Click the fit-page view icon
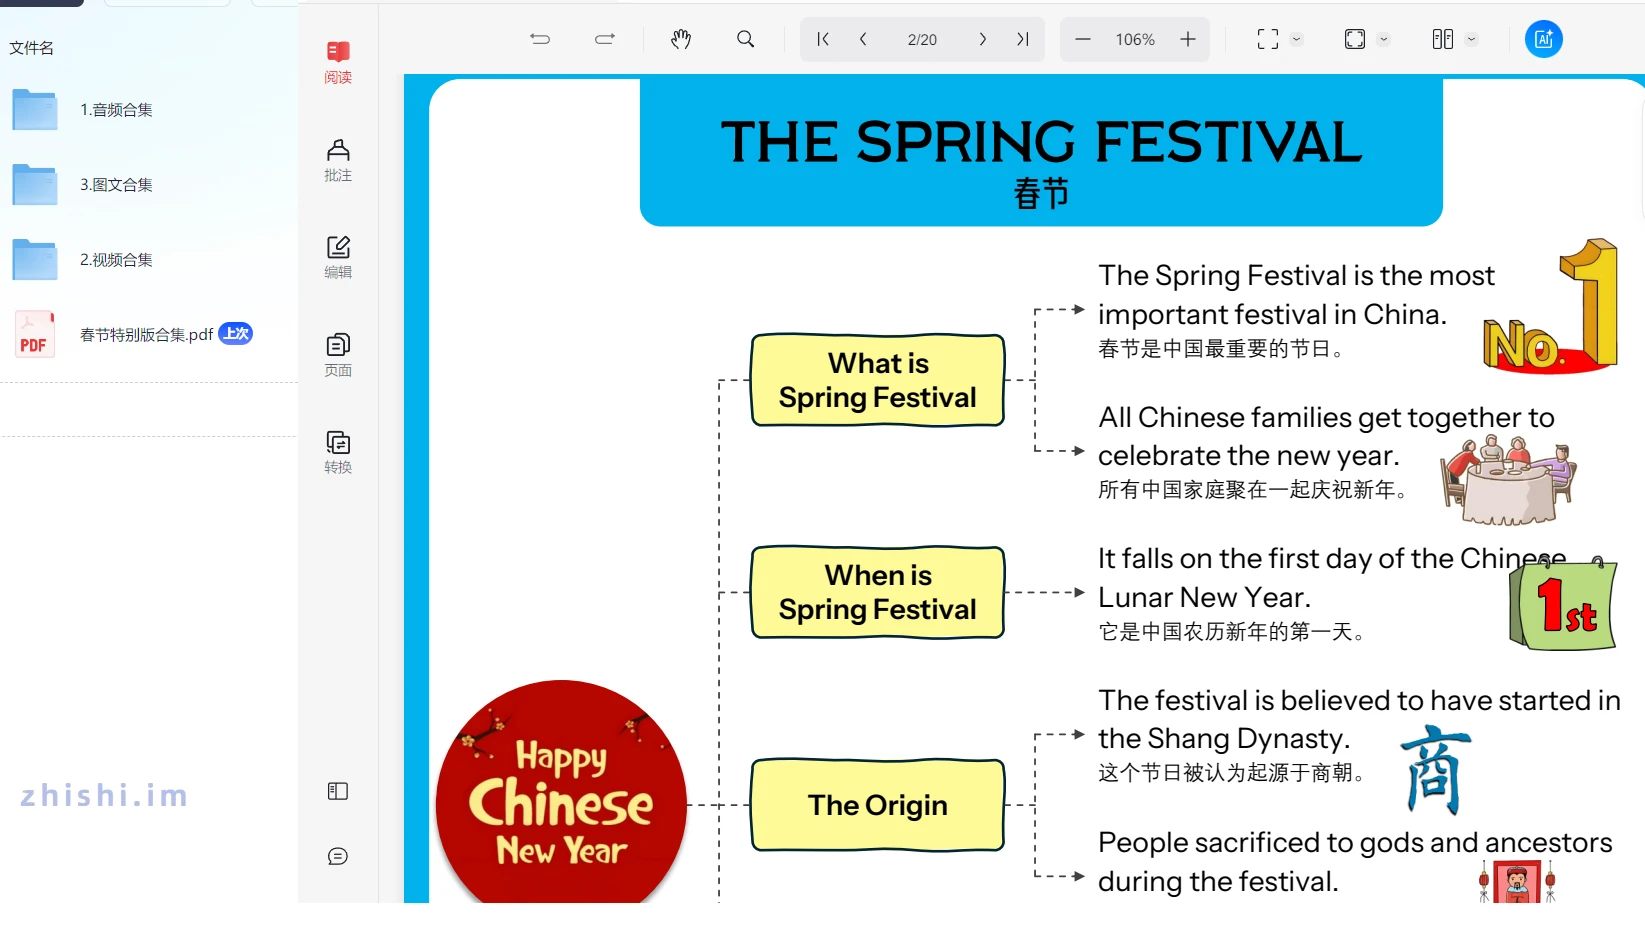This screenshot has width=1645, height=935. pos(1355,39)
